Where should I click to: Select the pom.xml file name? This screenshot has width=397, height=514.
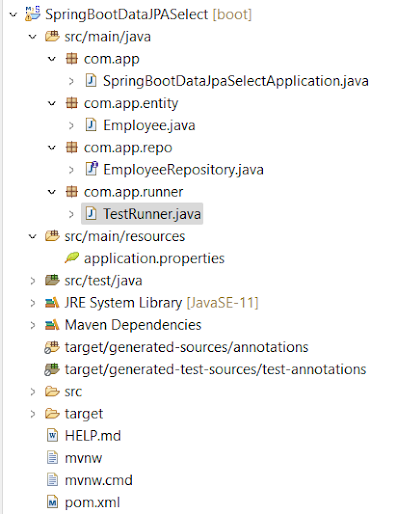pos(92,502)
